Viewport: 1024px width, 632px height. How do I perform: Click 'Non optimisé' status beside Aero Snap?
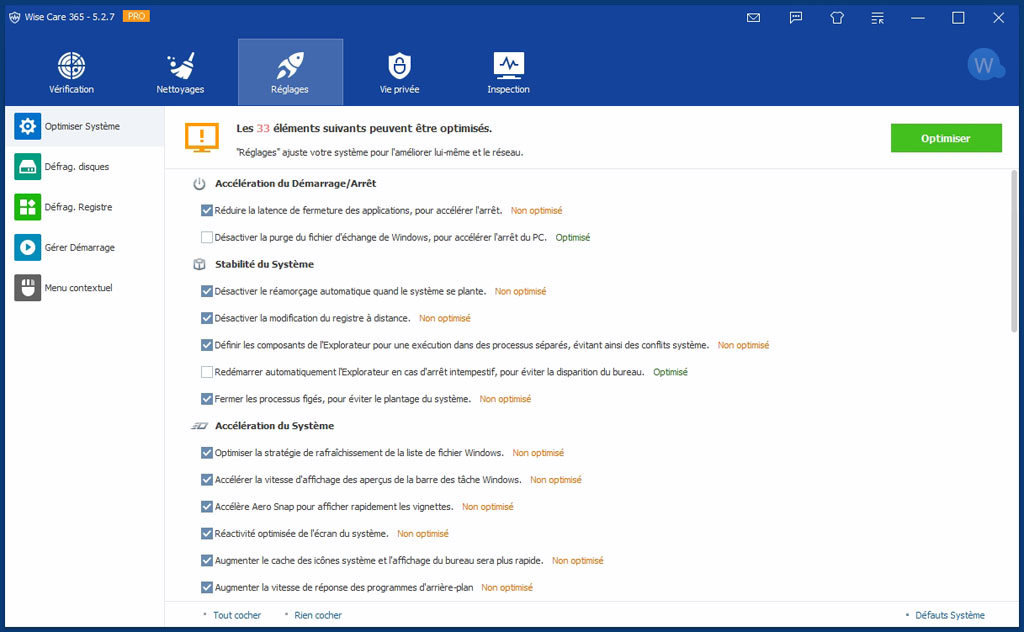tap(487, 507)
